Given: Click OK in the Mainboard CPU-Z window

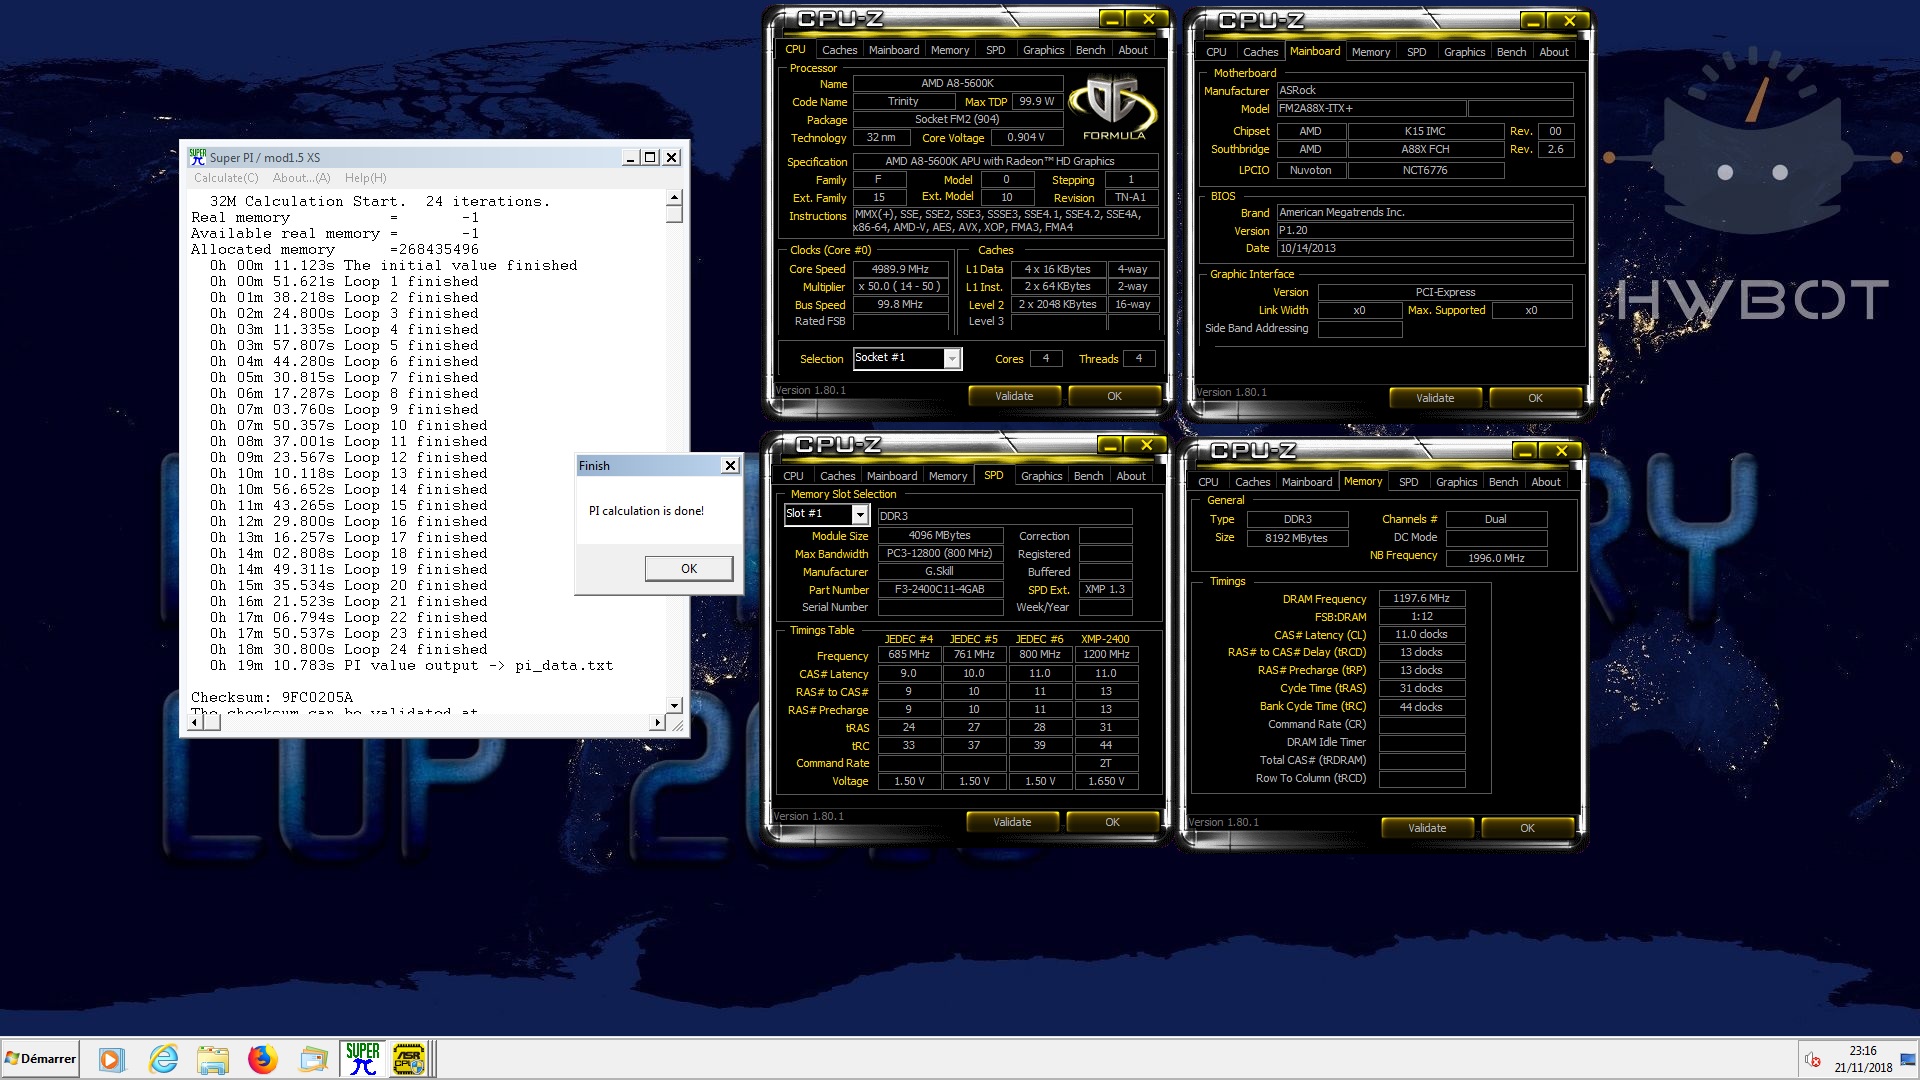Looking at the screenshot, I should (x=1535, y=398).
